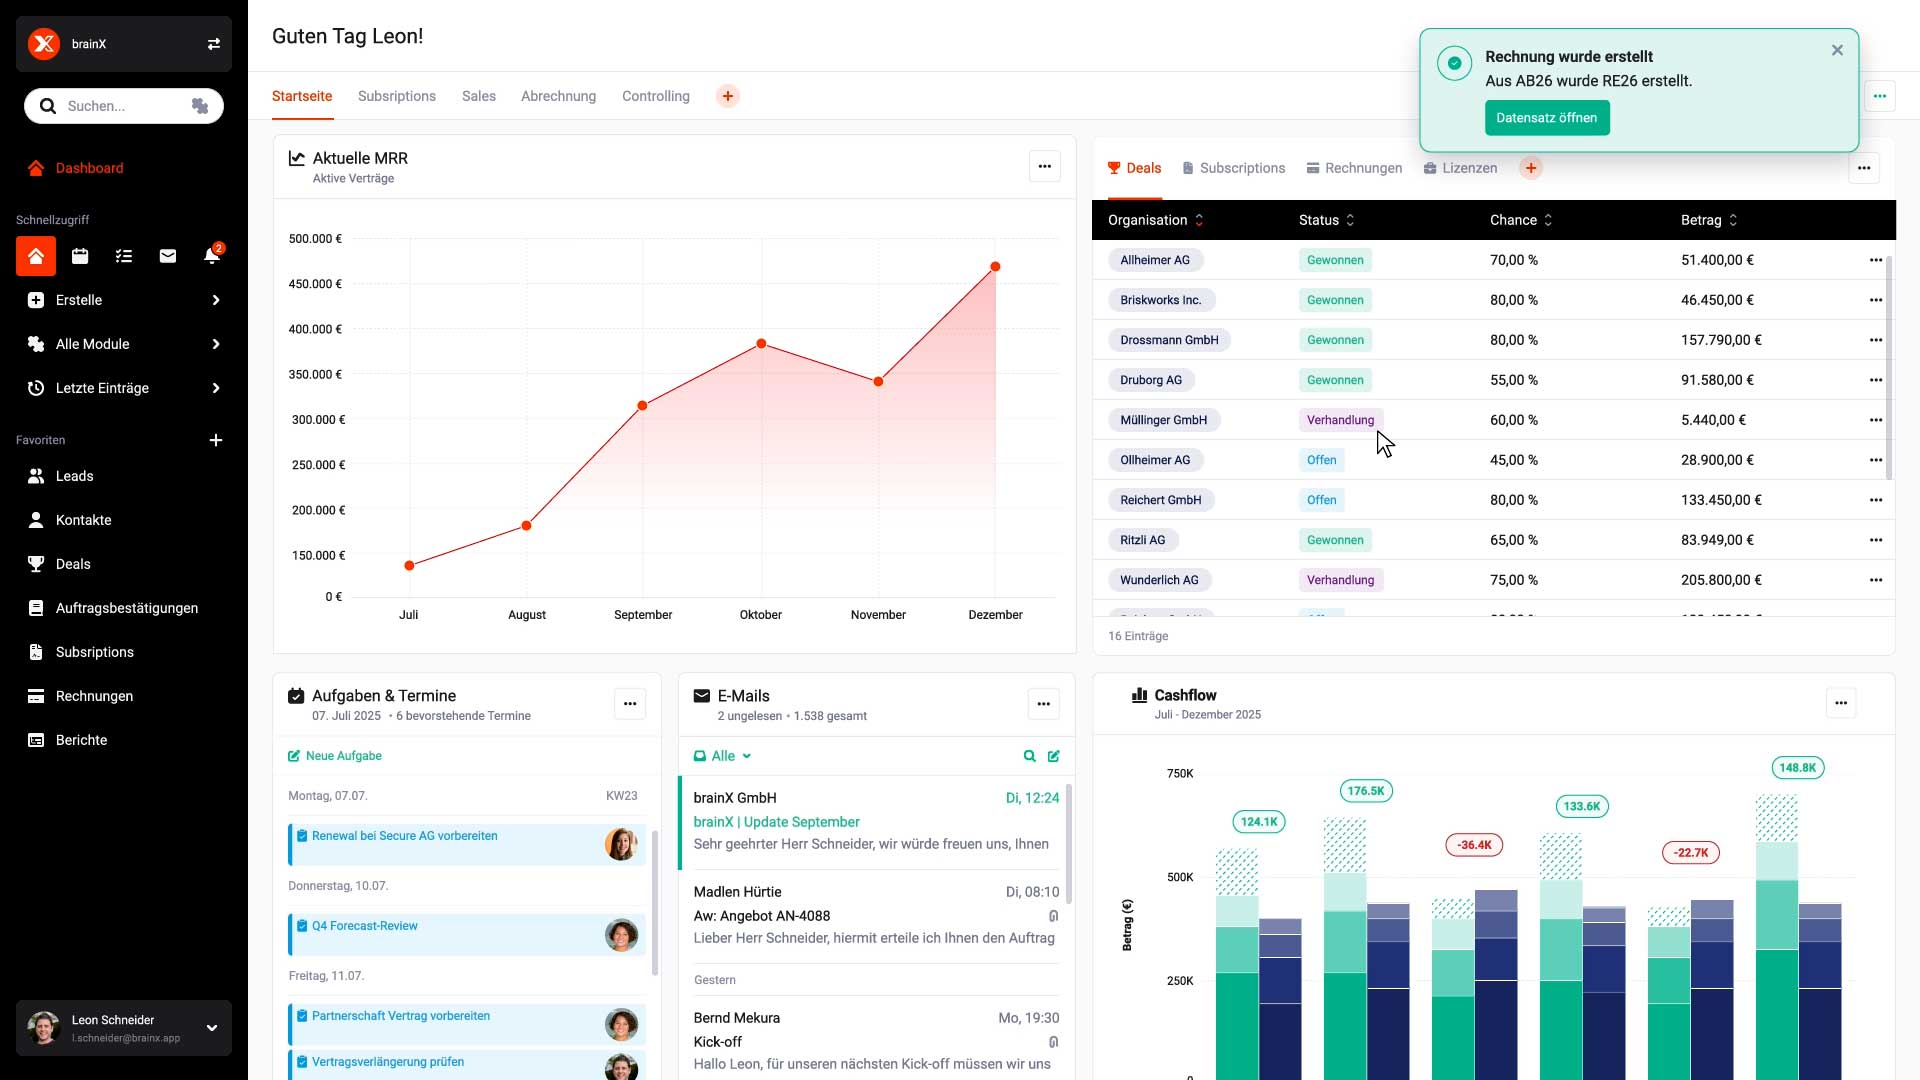This screenshot has height=1080, width=1920.
Task: Open notifications bell with badge
Action: click(212, 256)
